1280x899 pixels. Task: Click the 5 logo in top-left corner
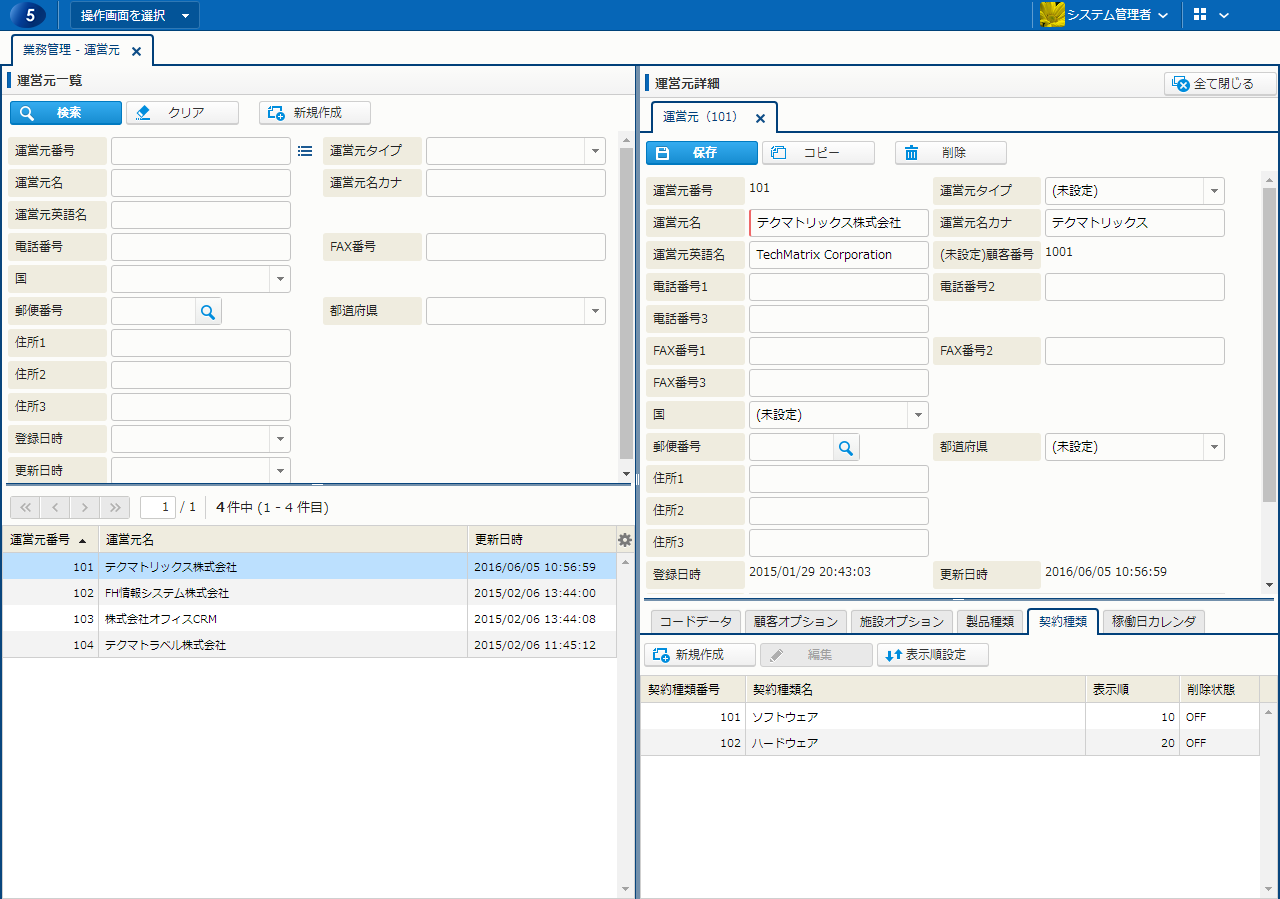(x=32, y=15)
